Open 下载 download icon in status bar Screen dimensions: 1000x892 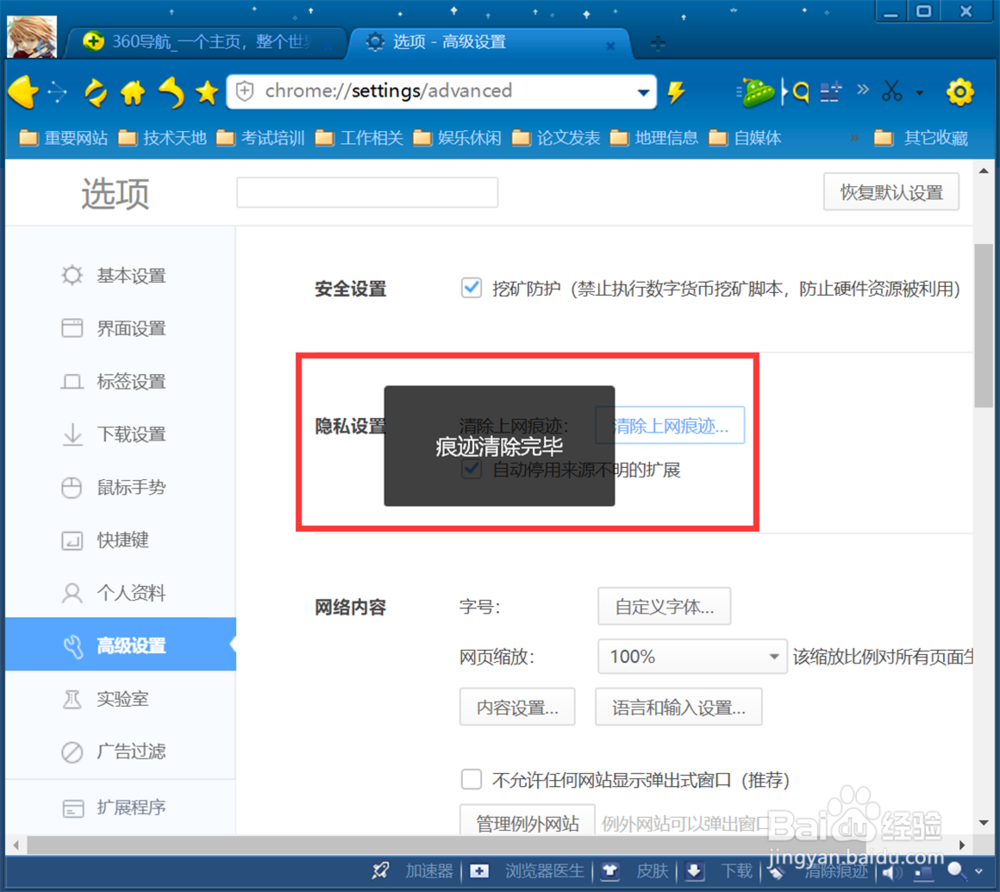click(695, 871)
